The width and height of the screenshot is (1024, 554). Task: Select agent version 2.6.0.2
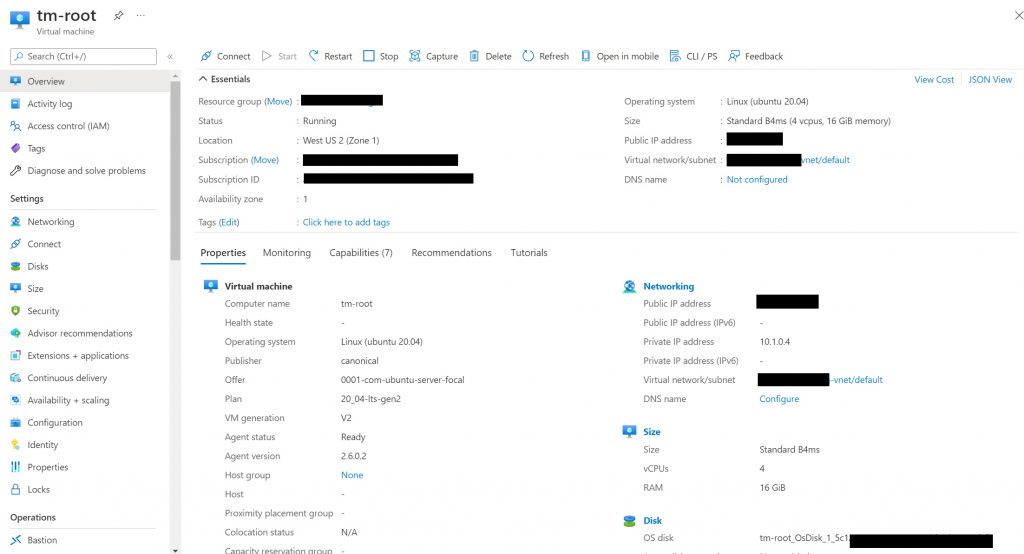tap(353, 457)
